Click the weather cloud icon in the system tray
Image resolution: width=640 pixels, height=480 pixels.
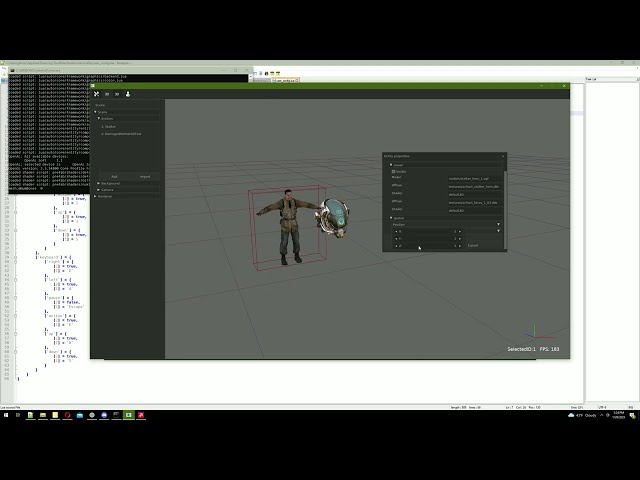[571, 415]
